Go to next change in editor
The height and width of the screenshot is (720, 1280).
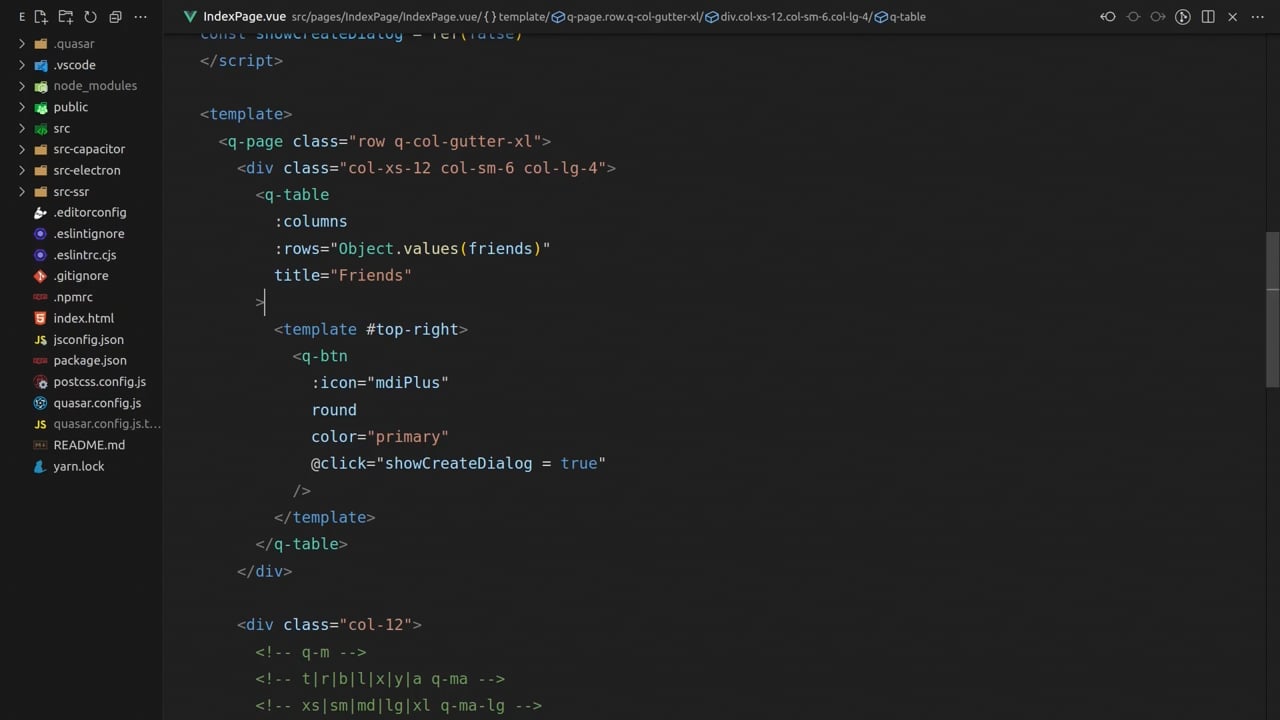[1158, 17]
